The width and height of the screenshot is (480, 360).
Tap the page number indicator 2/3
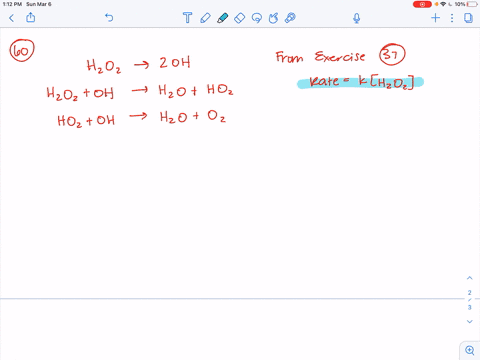tap(470, 300)
